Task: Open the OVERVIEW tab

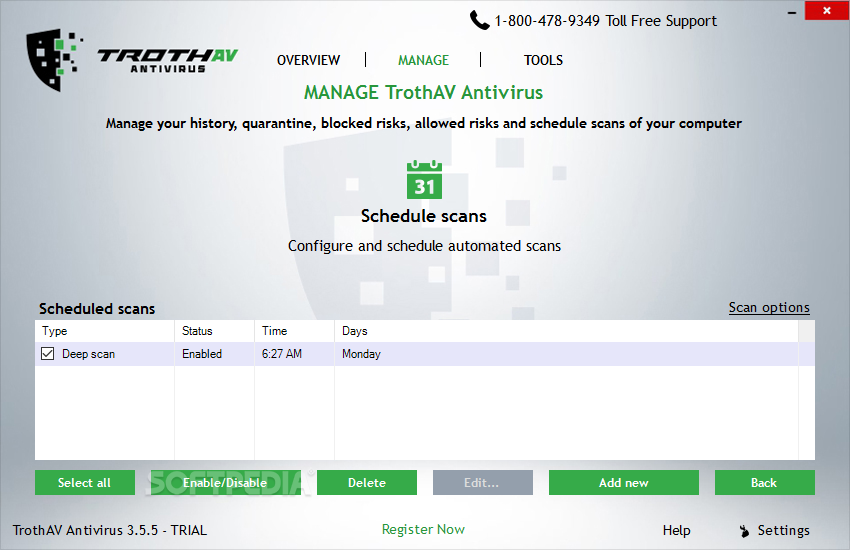Action: click(x=308, y=60)
